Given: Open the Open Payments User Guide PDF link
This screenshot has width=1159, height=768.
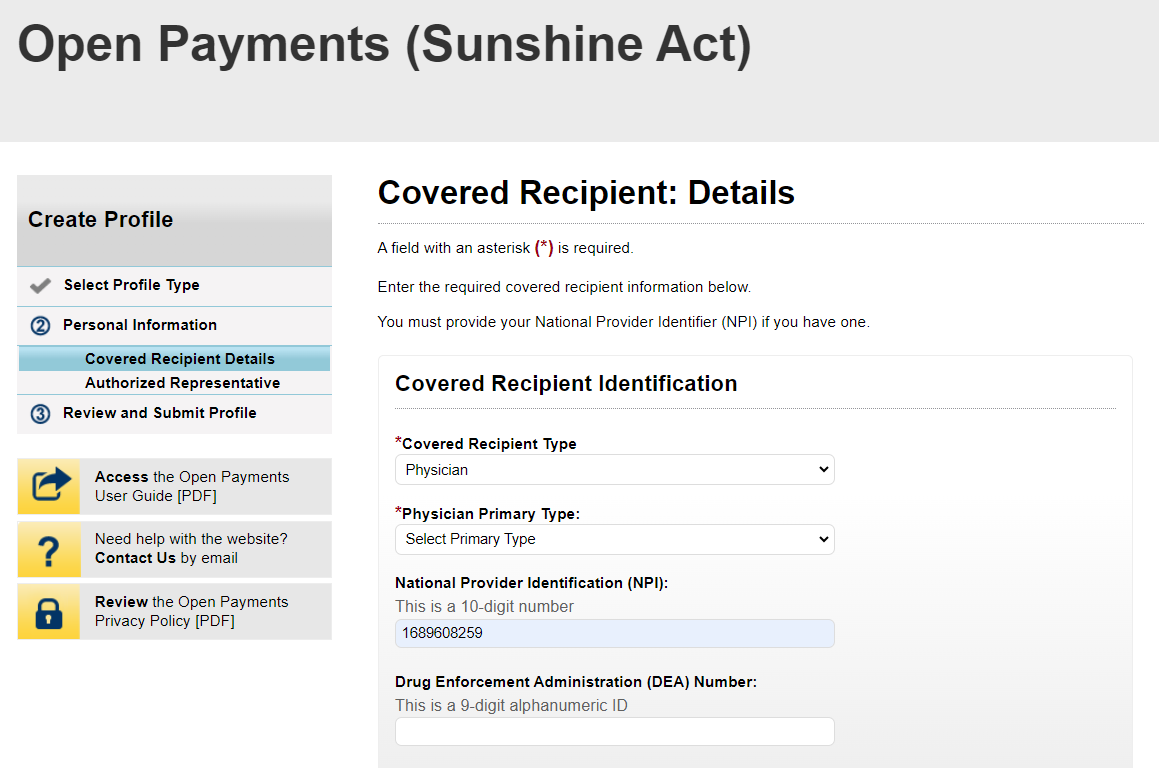Looking at the screenshot, I should click(192, 486).
